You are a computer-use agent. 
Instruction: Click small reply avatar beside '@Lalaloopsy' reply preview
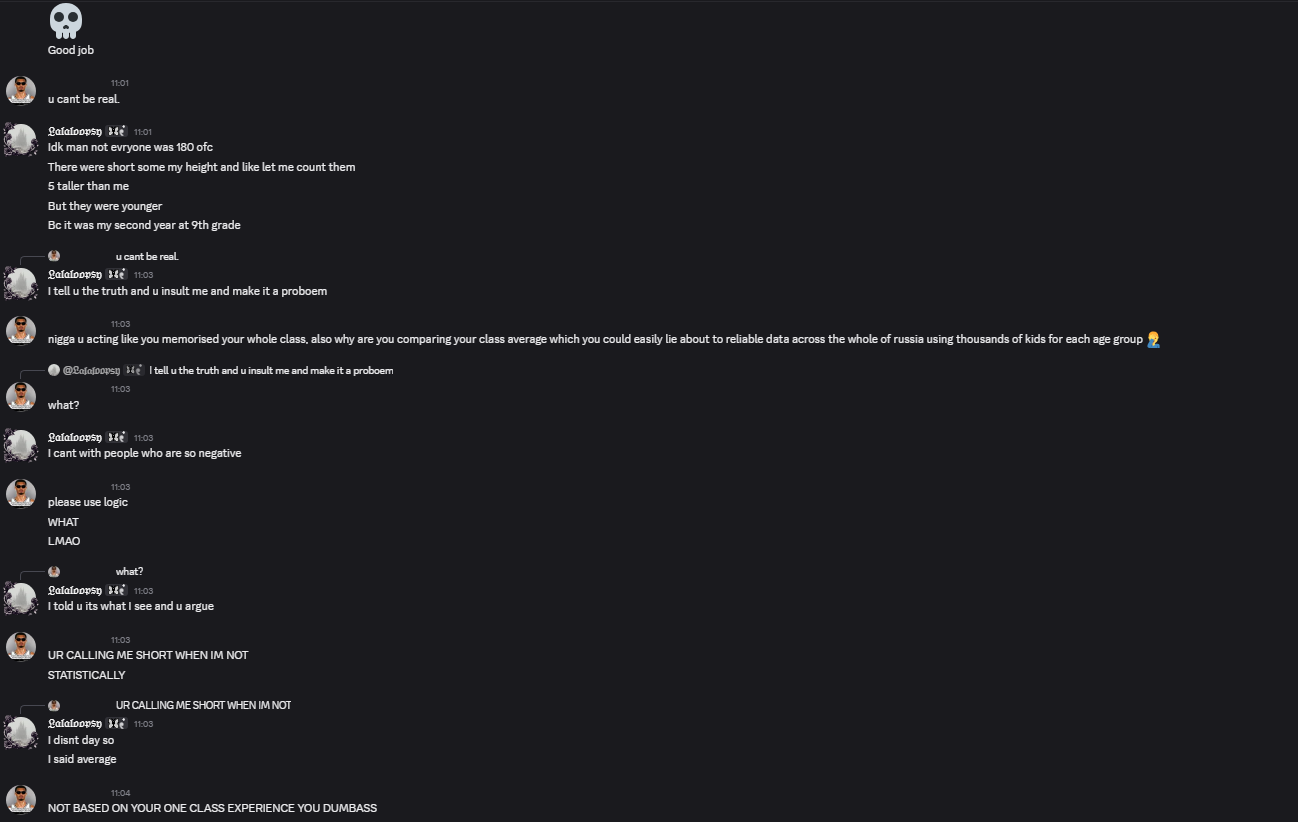[x=54, y=370]
